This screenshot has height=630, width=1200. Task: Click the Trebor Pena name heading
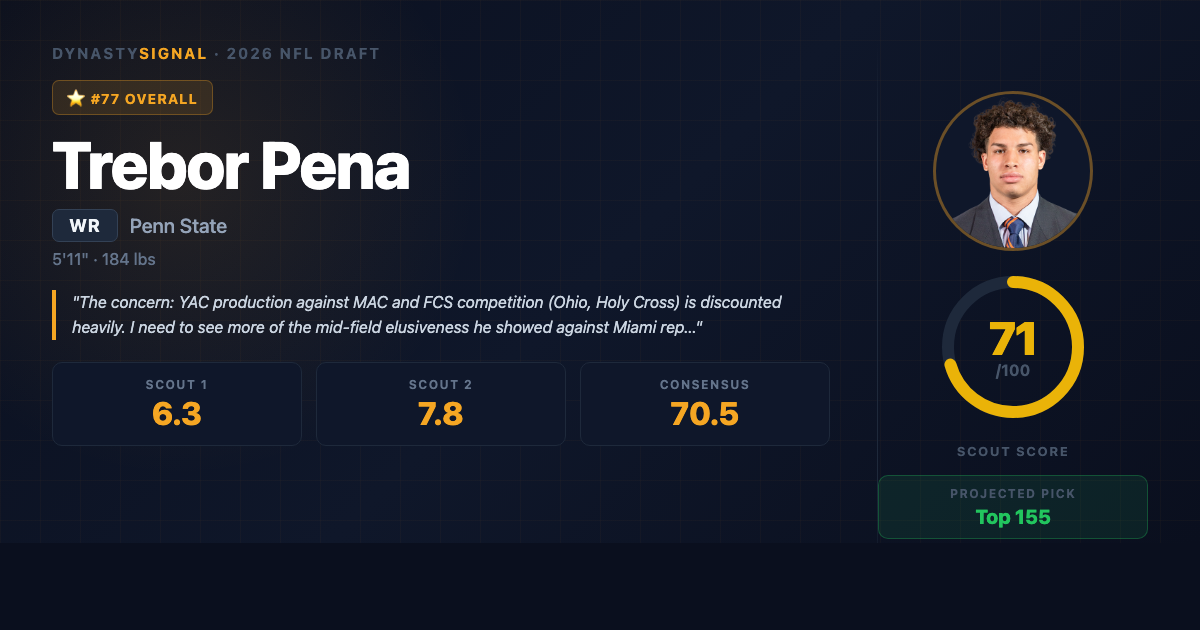pyautogui.click(x=231, y=165)
